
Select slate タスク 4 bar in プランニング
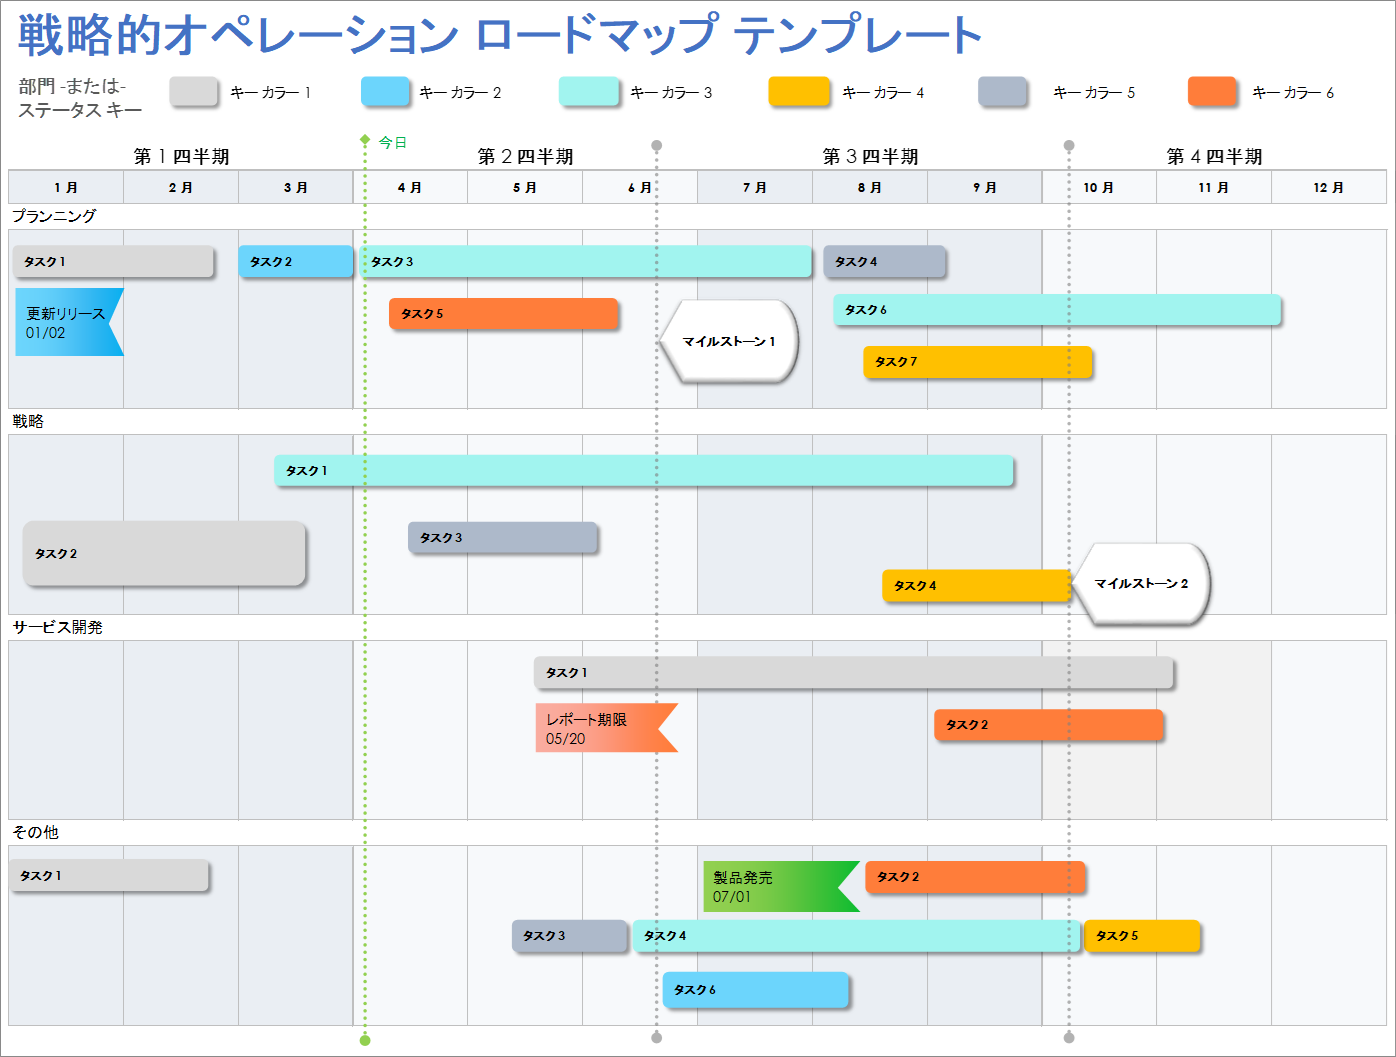coord(885,262)
